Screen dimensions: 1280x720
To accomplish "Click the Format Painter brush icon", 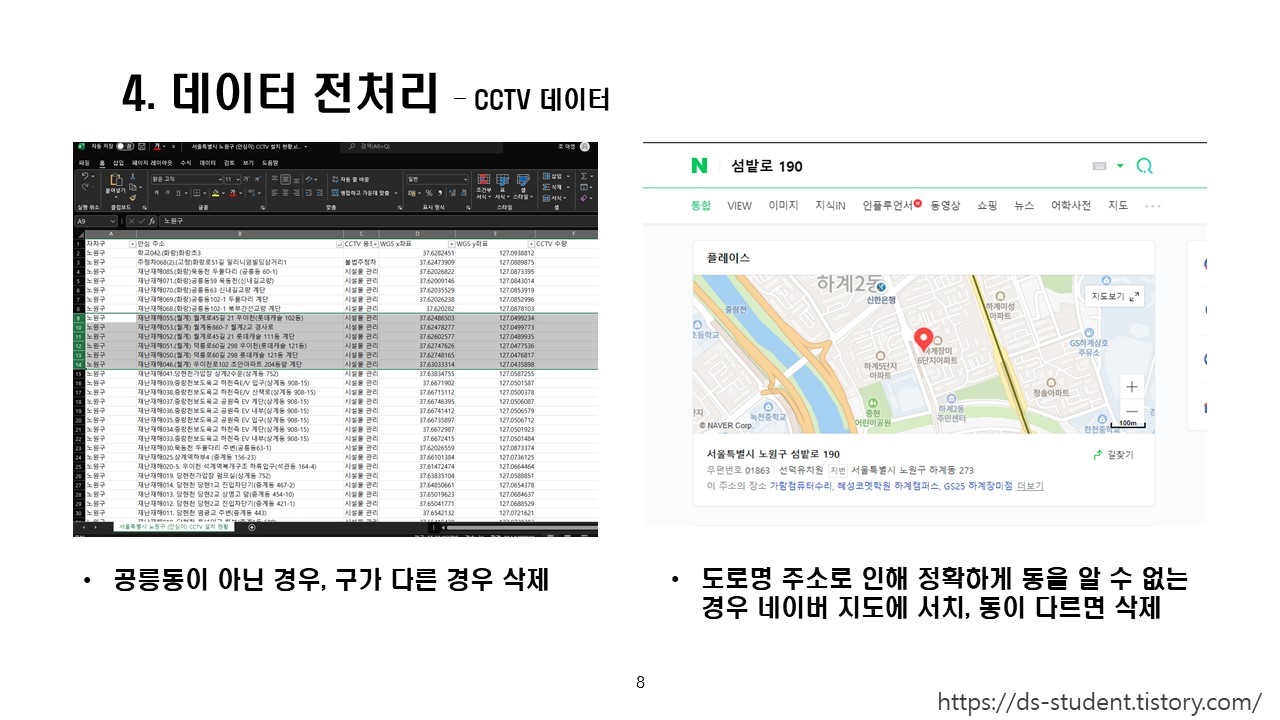I will point(133,197).
